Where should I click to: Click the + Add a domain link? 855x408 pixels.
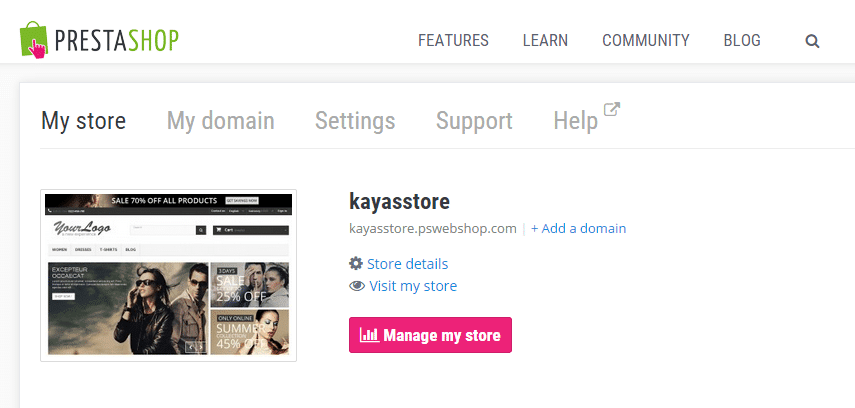tap(579, 228)
